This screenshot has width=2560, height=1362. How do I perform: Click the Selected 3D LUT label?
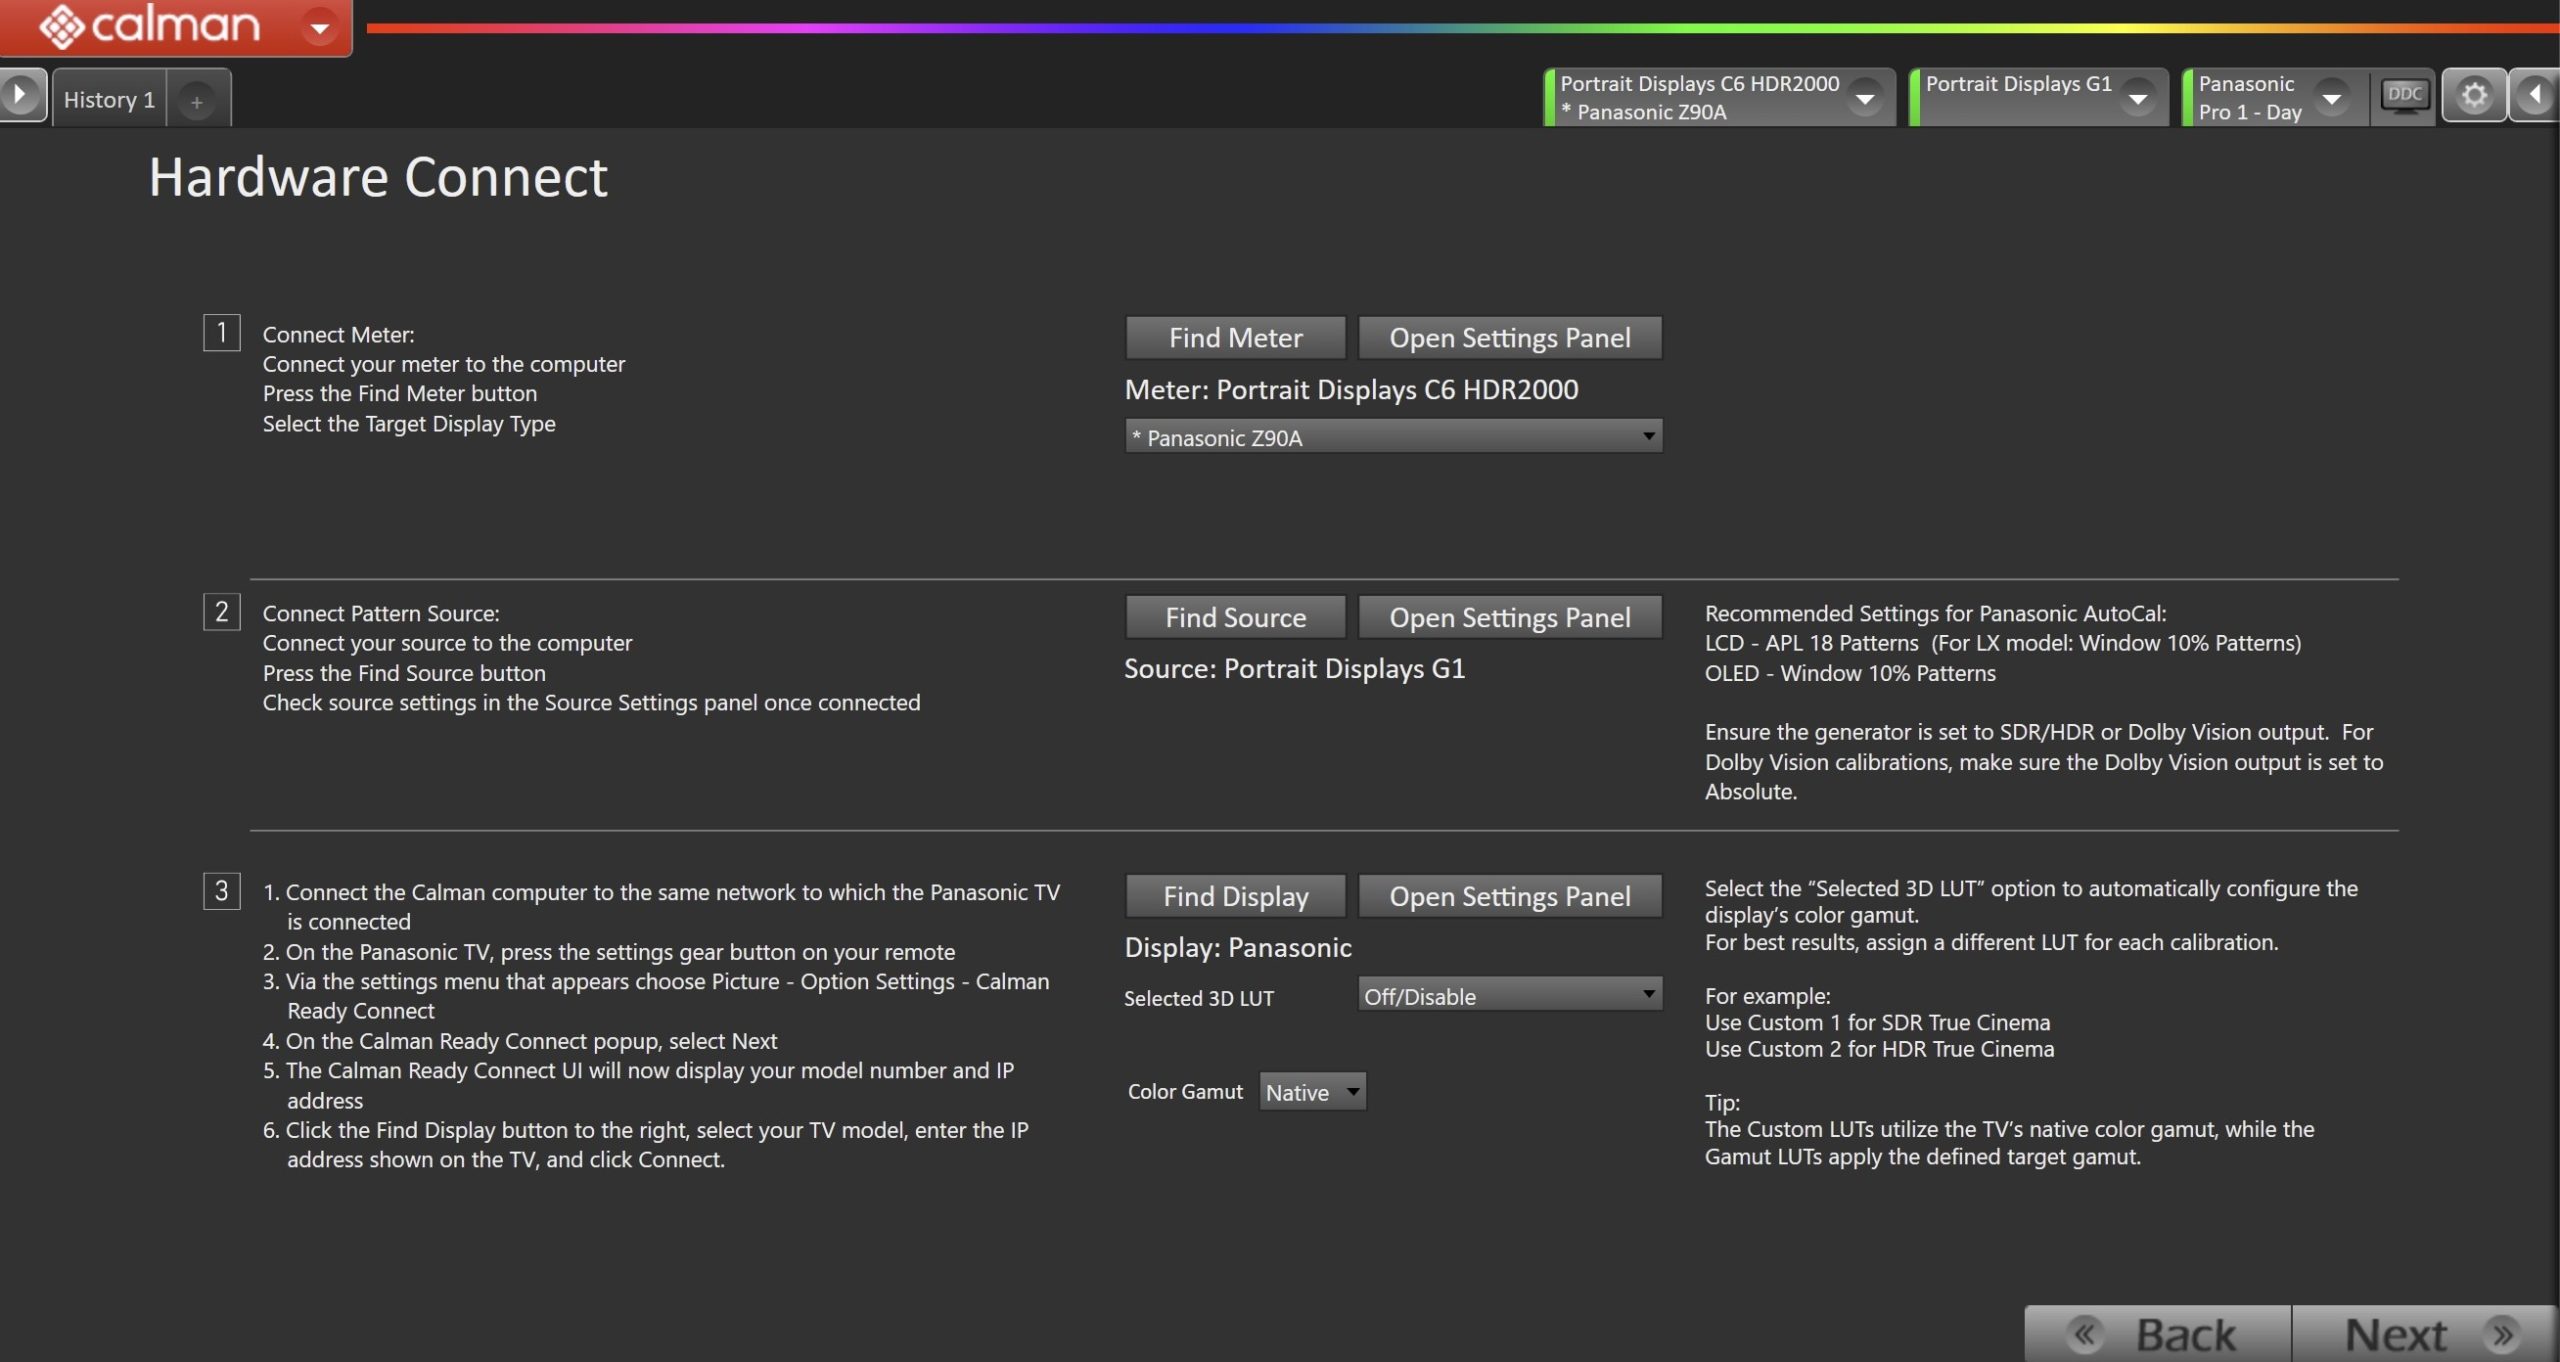point(1199,997)
